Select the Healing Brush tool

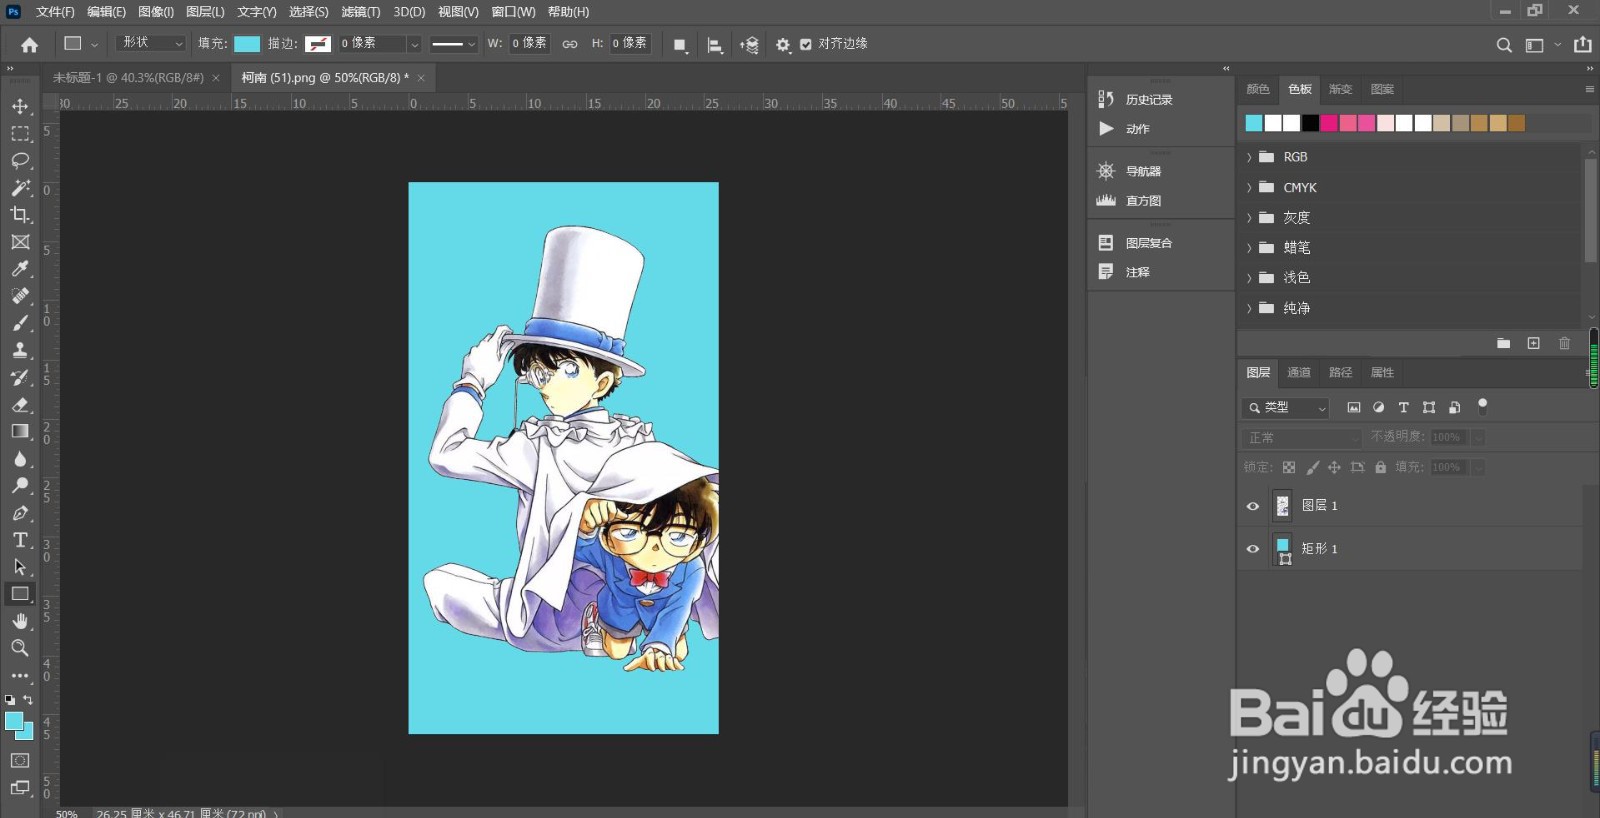point(20,296)
